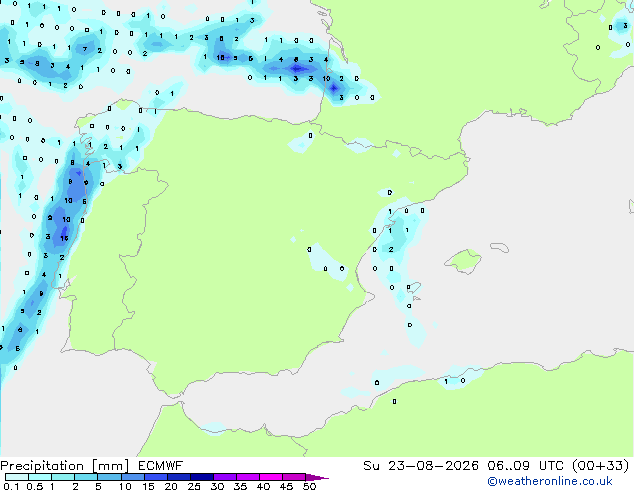Click the 10 to 15 mm legend swatch
The image size is (634, 490).
point(133,477)
